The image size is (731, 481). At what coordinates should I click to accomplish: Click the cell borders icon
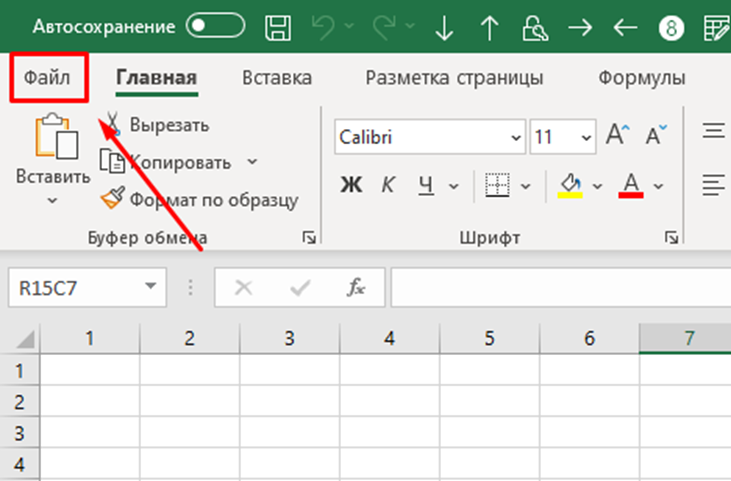pos(497,185)
